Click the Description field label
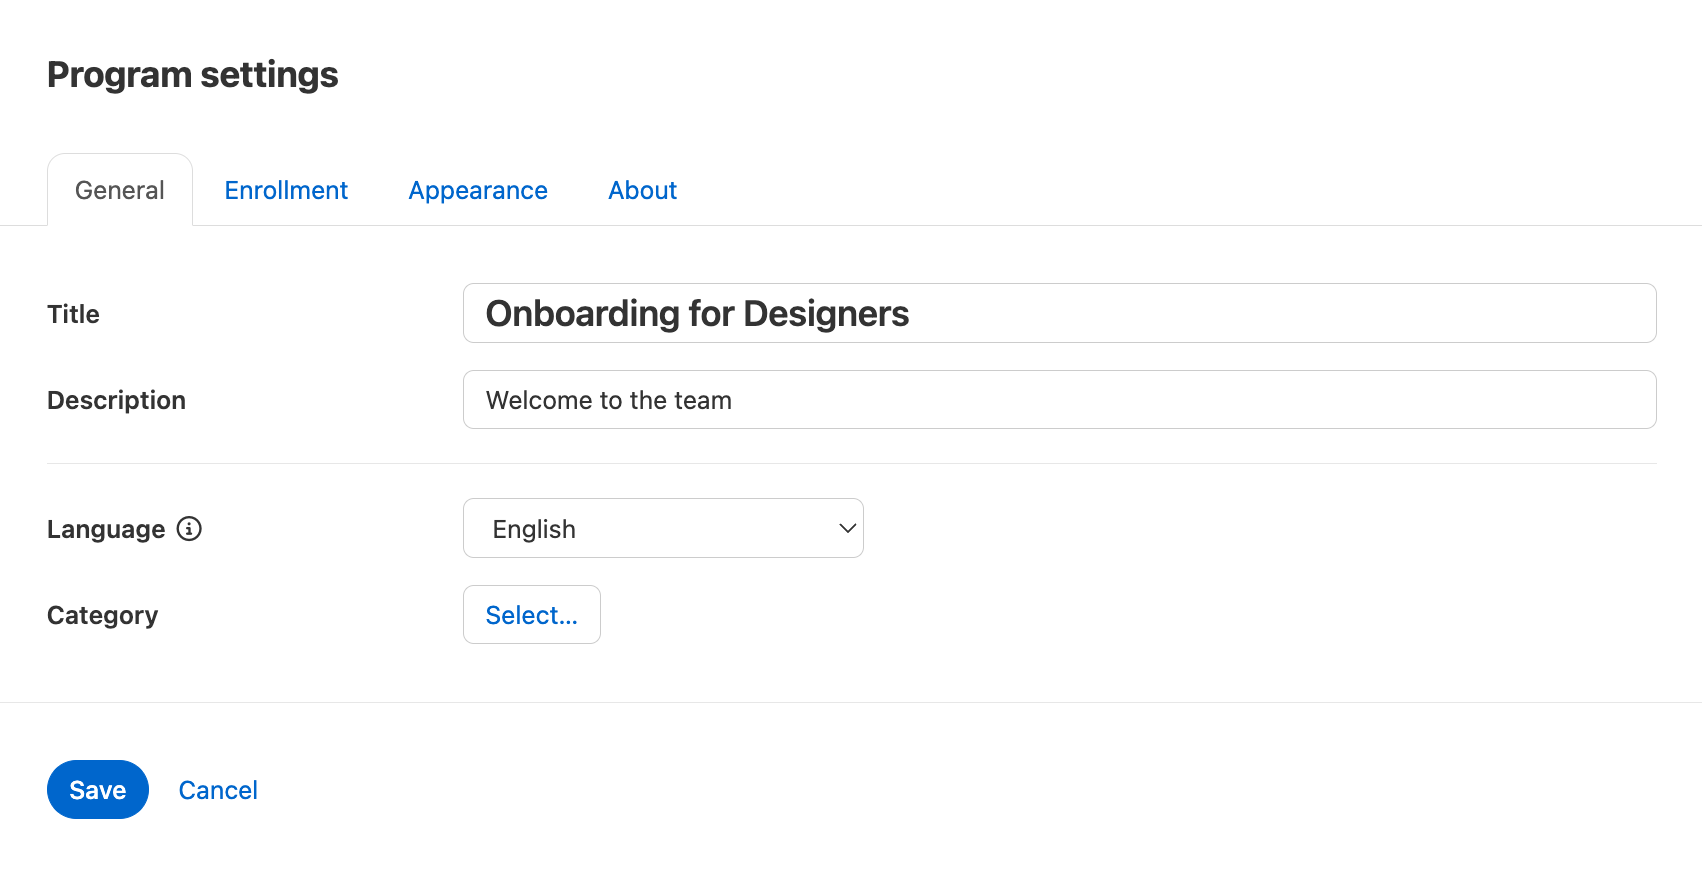 [116, 400]
